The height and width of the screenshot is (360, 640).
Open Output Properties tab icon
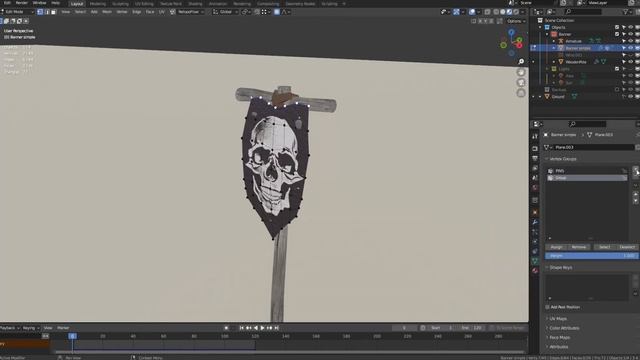[x=535, y=158]
